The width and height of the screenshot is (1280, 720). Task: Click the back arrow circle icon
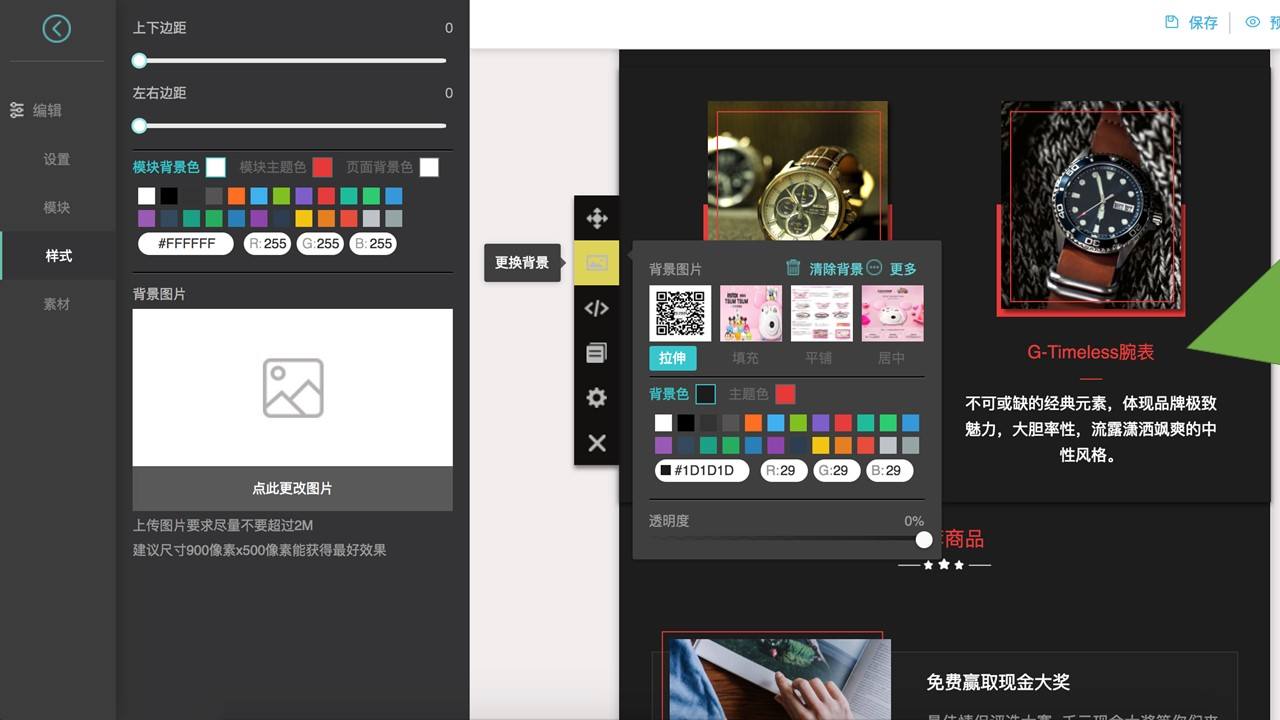[x=57, y=29]
